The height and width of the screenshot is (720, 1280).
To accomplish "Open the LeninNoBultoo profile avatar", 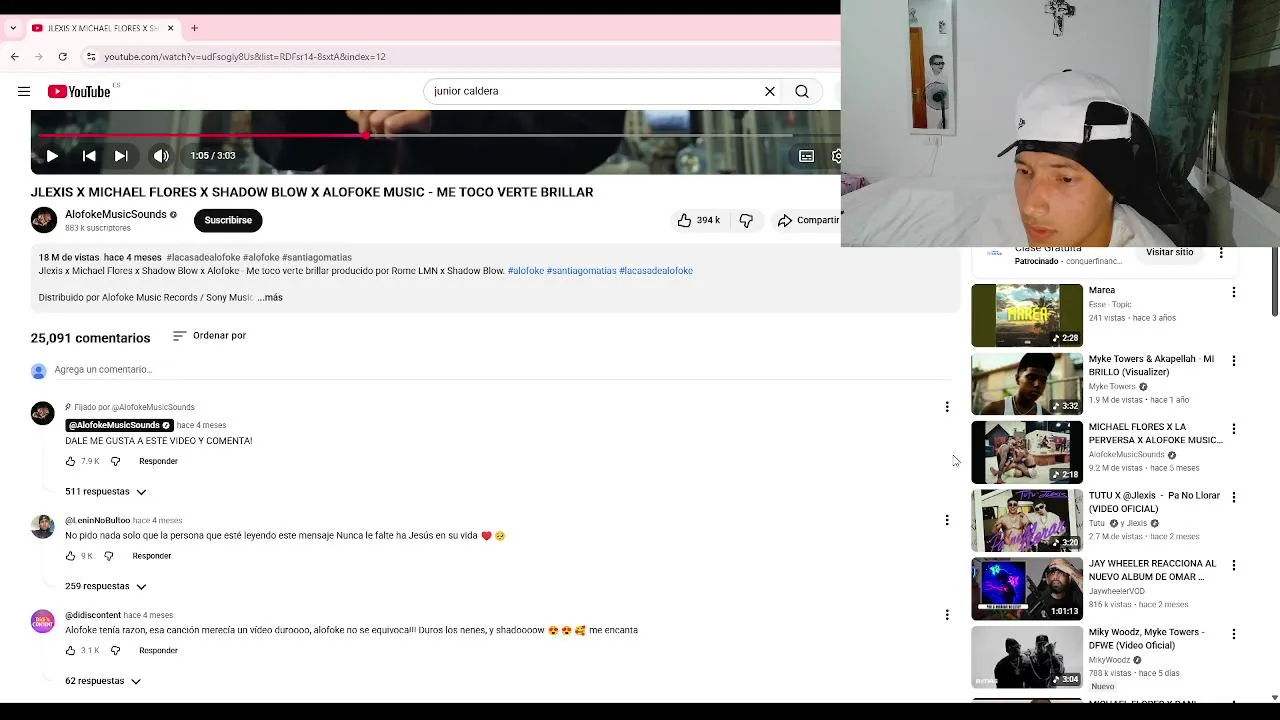I will [42, 527].
